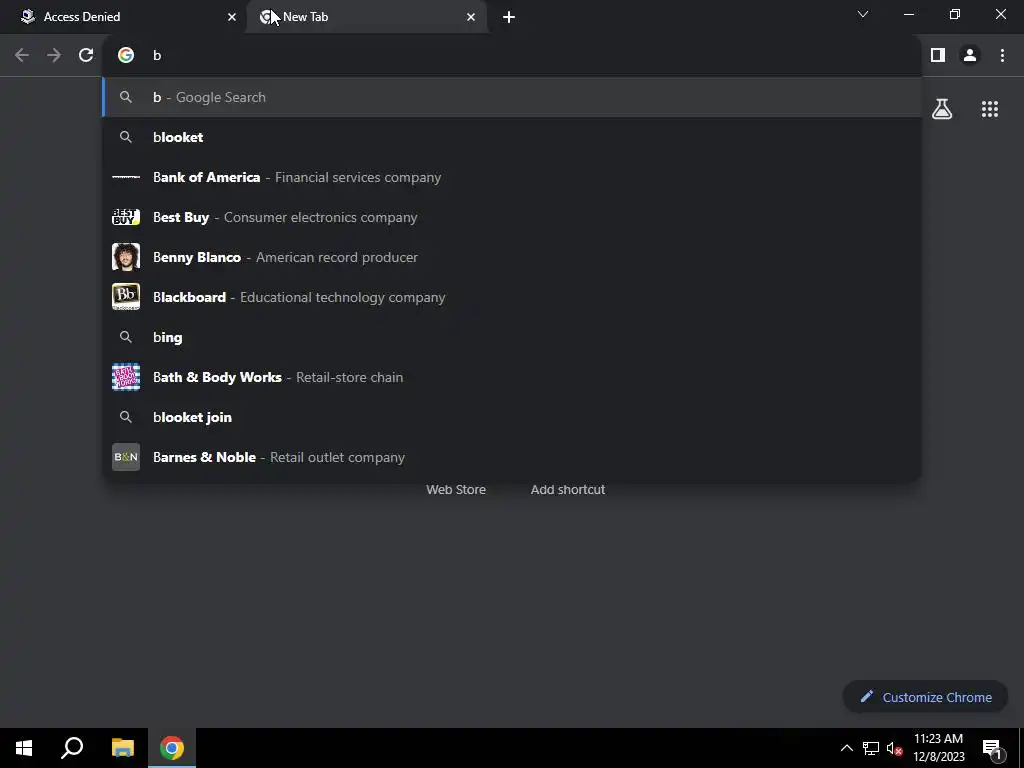Select the New Tab tab
The width and height of the screenshot is (1024, 768).
(366, 17)
